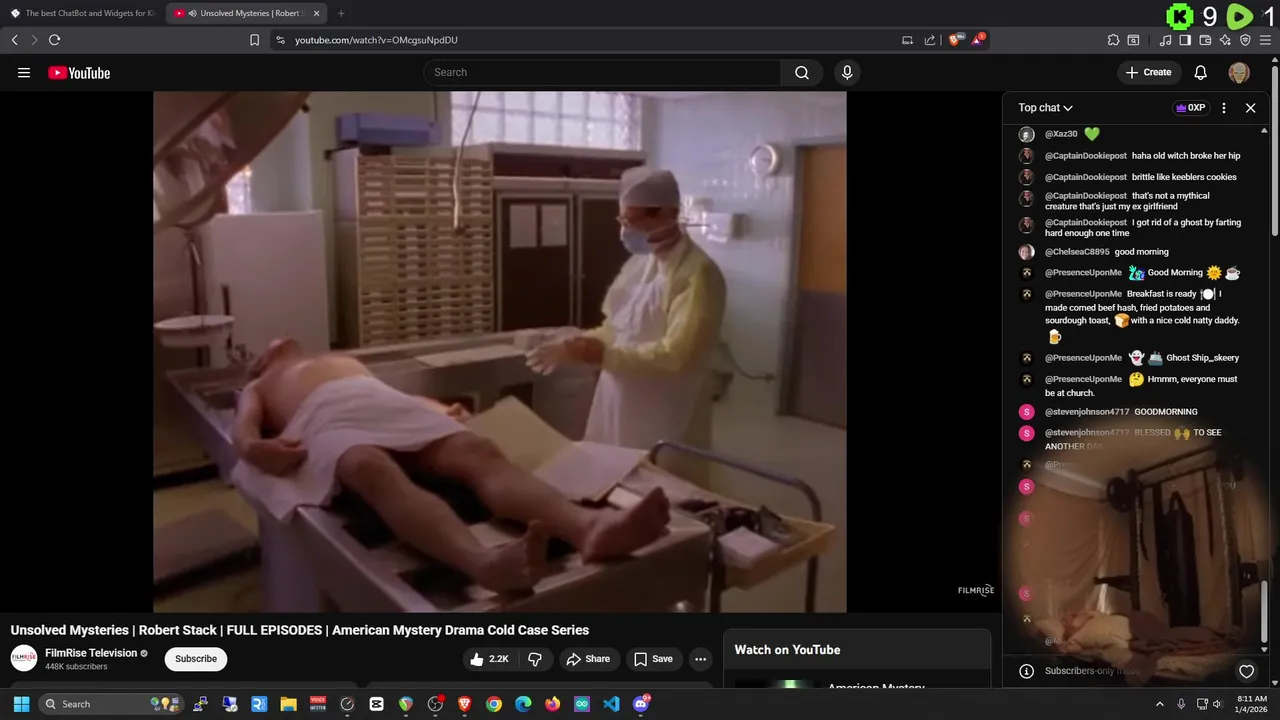Go back to previous page
The height and width of the screenshot is (720, 1280).
click(x=14, y=40)
